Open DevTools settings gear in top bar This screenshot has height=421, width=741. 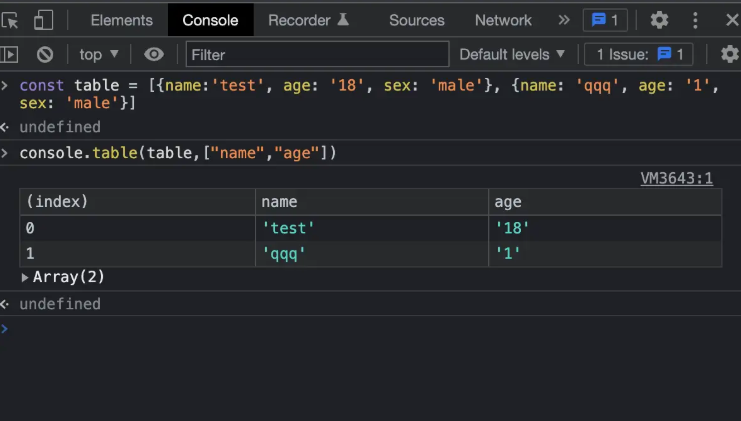(659, 20)
